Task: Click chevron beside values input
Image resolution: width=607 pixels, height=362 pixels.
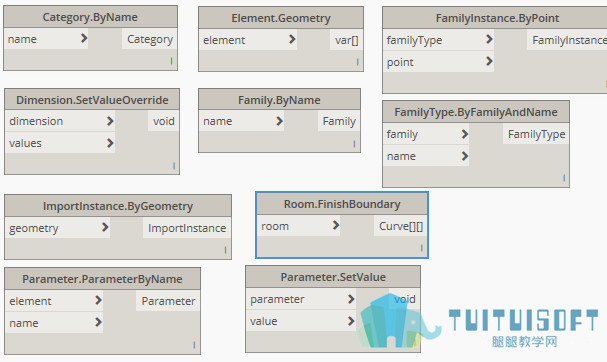Action: (110, 143)
